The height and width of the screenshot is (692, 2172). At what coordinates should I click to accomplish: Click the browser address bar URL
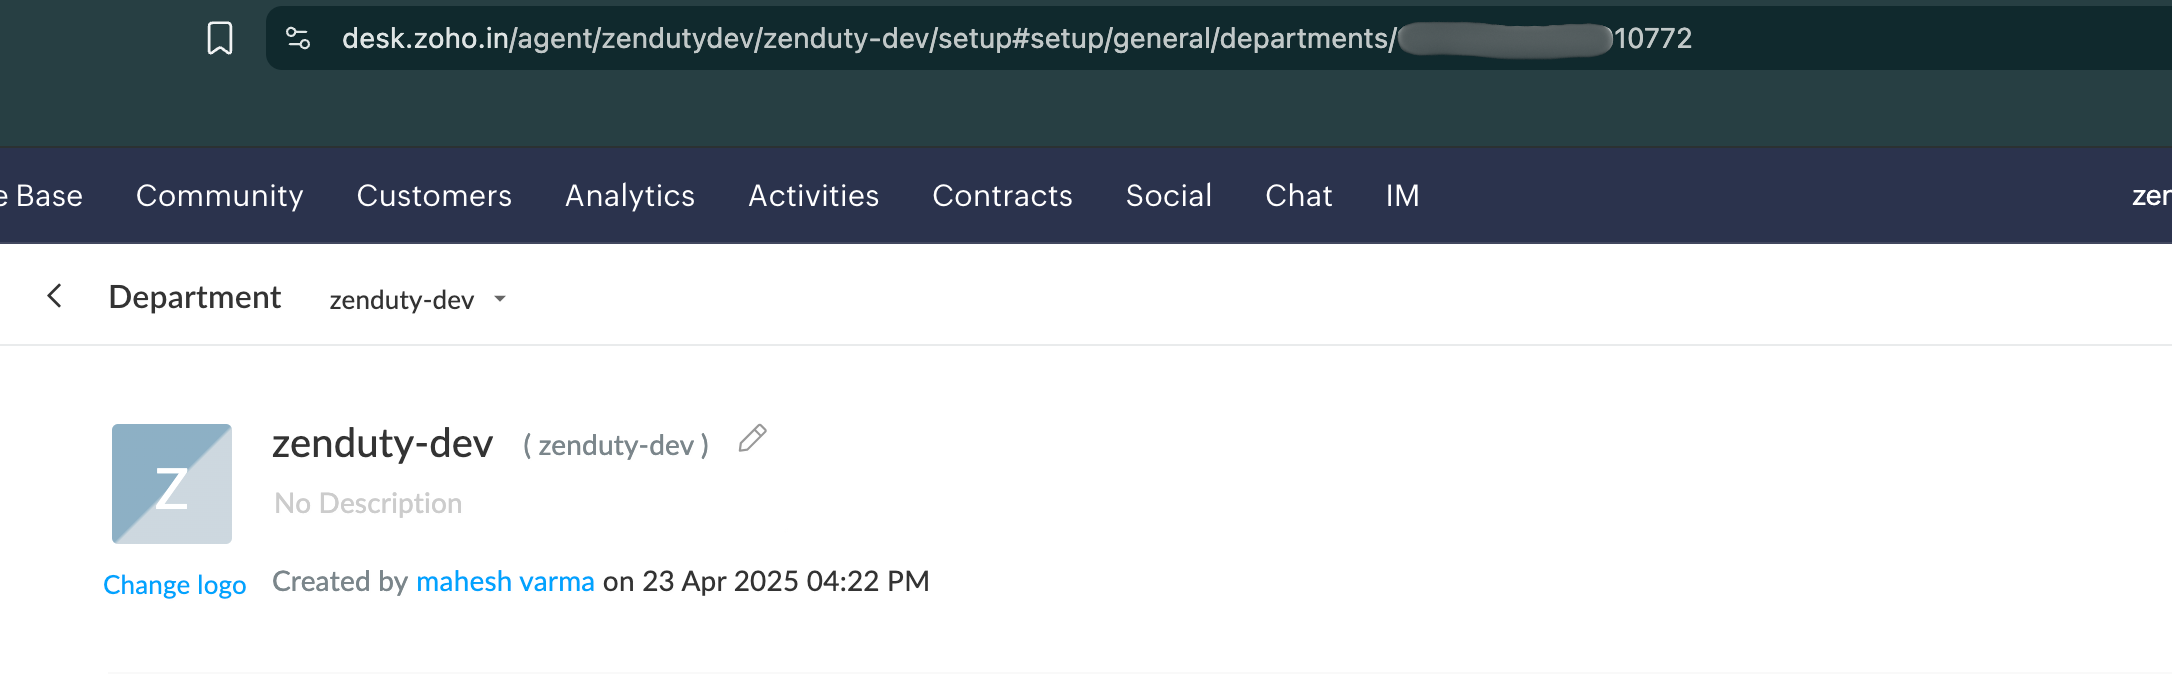tap(1017, 38)
